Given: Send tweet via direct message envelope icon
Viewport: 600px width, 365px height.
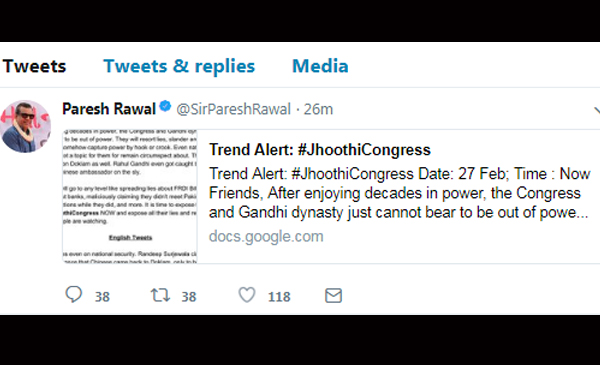Looking at the screenshot, I should (333, 295).
